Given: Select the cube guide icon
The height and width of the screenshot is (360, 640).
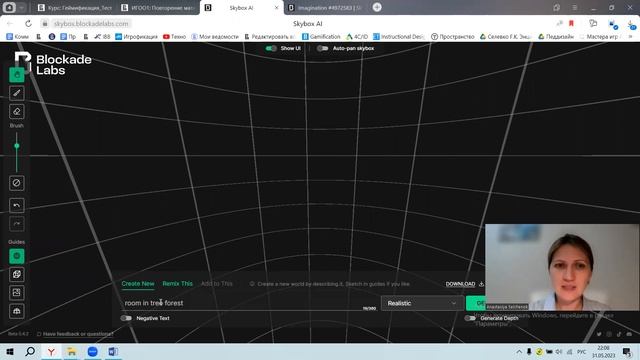Looking at the screenshot, I should (17, 274).
